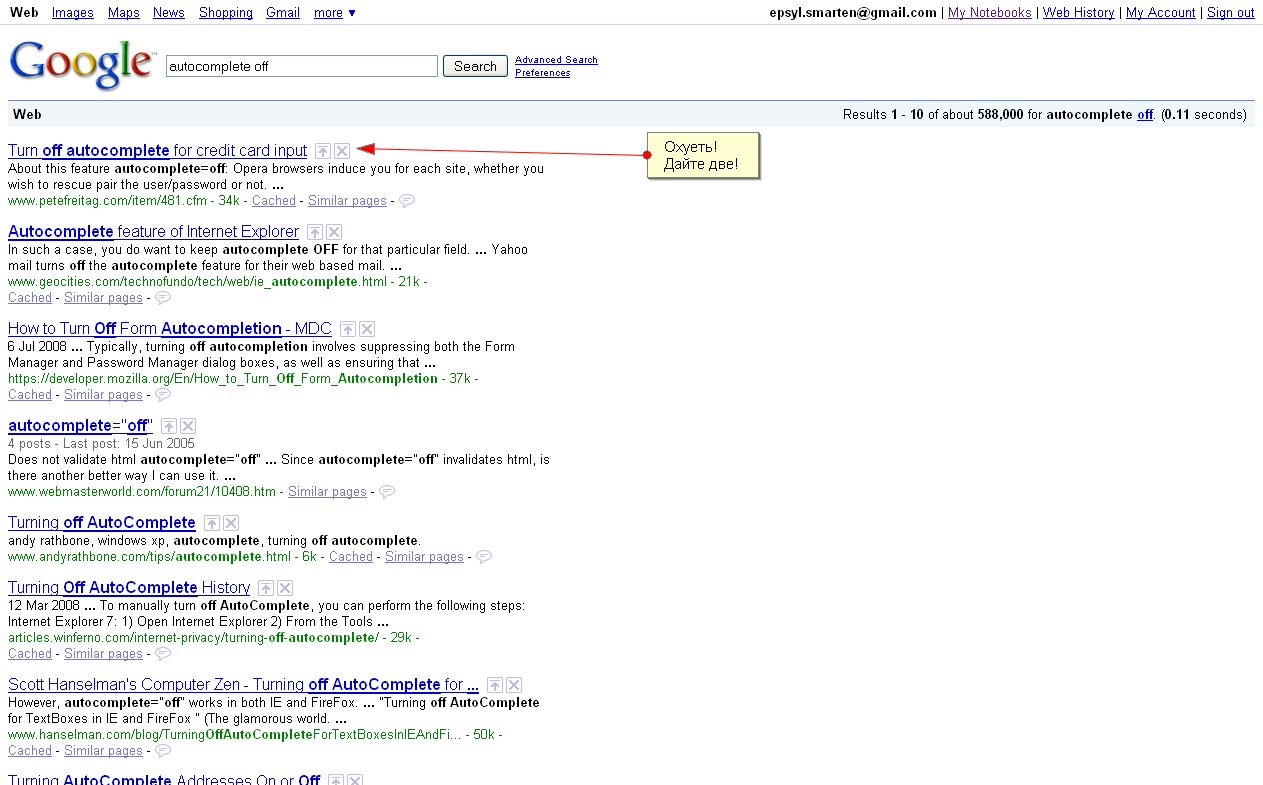1263x785 pixels.
Task: Promote 'Autocomplete feature of Internet Explorer' result
Action: (x=315, y=232)
